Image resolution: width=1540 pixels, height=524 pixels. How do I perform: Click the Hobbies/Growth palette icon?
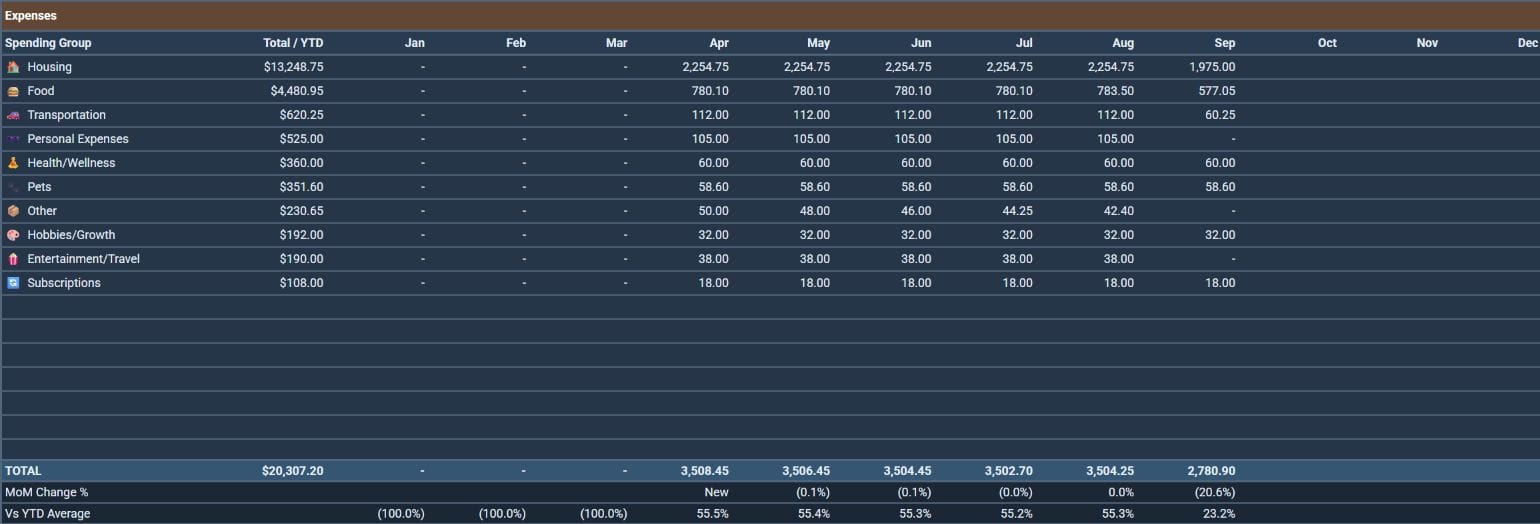[x=13, y=235]
